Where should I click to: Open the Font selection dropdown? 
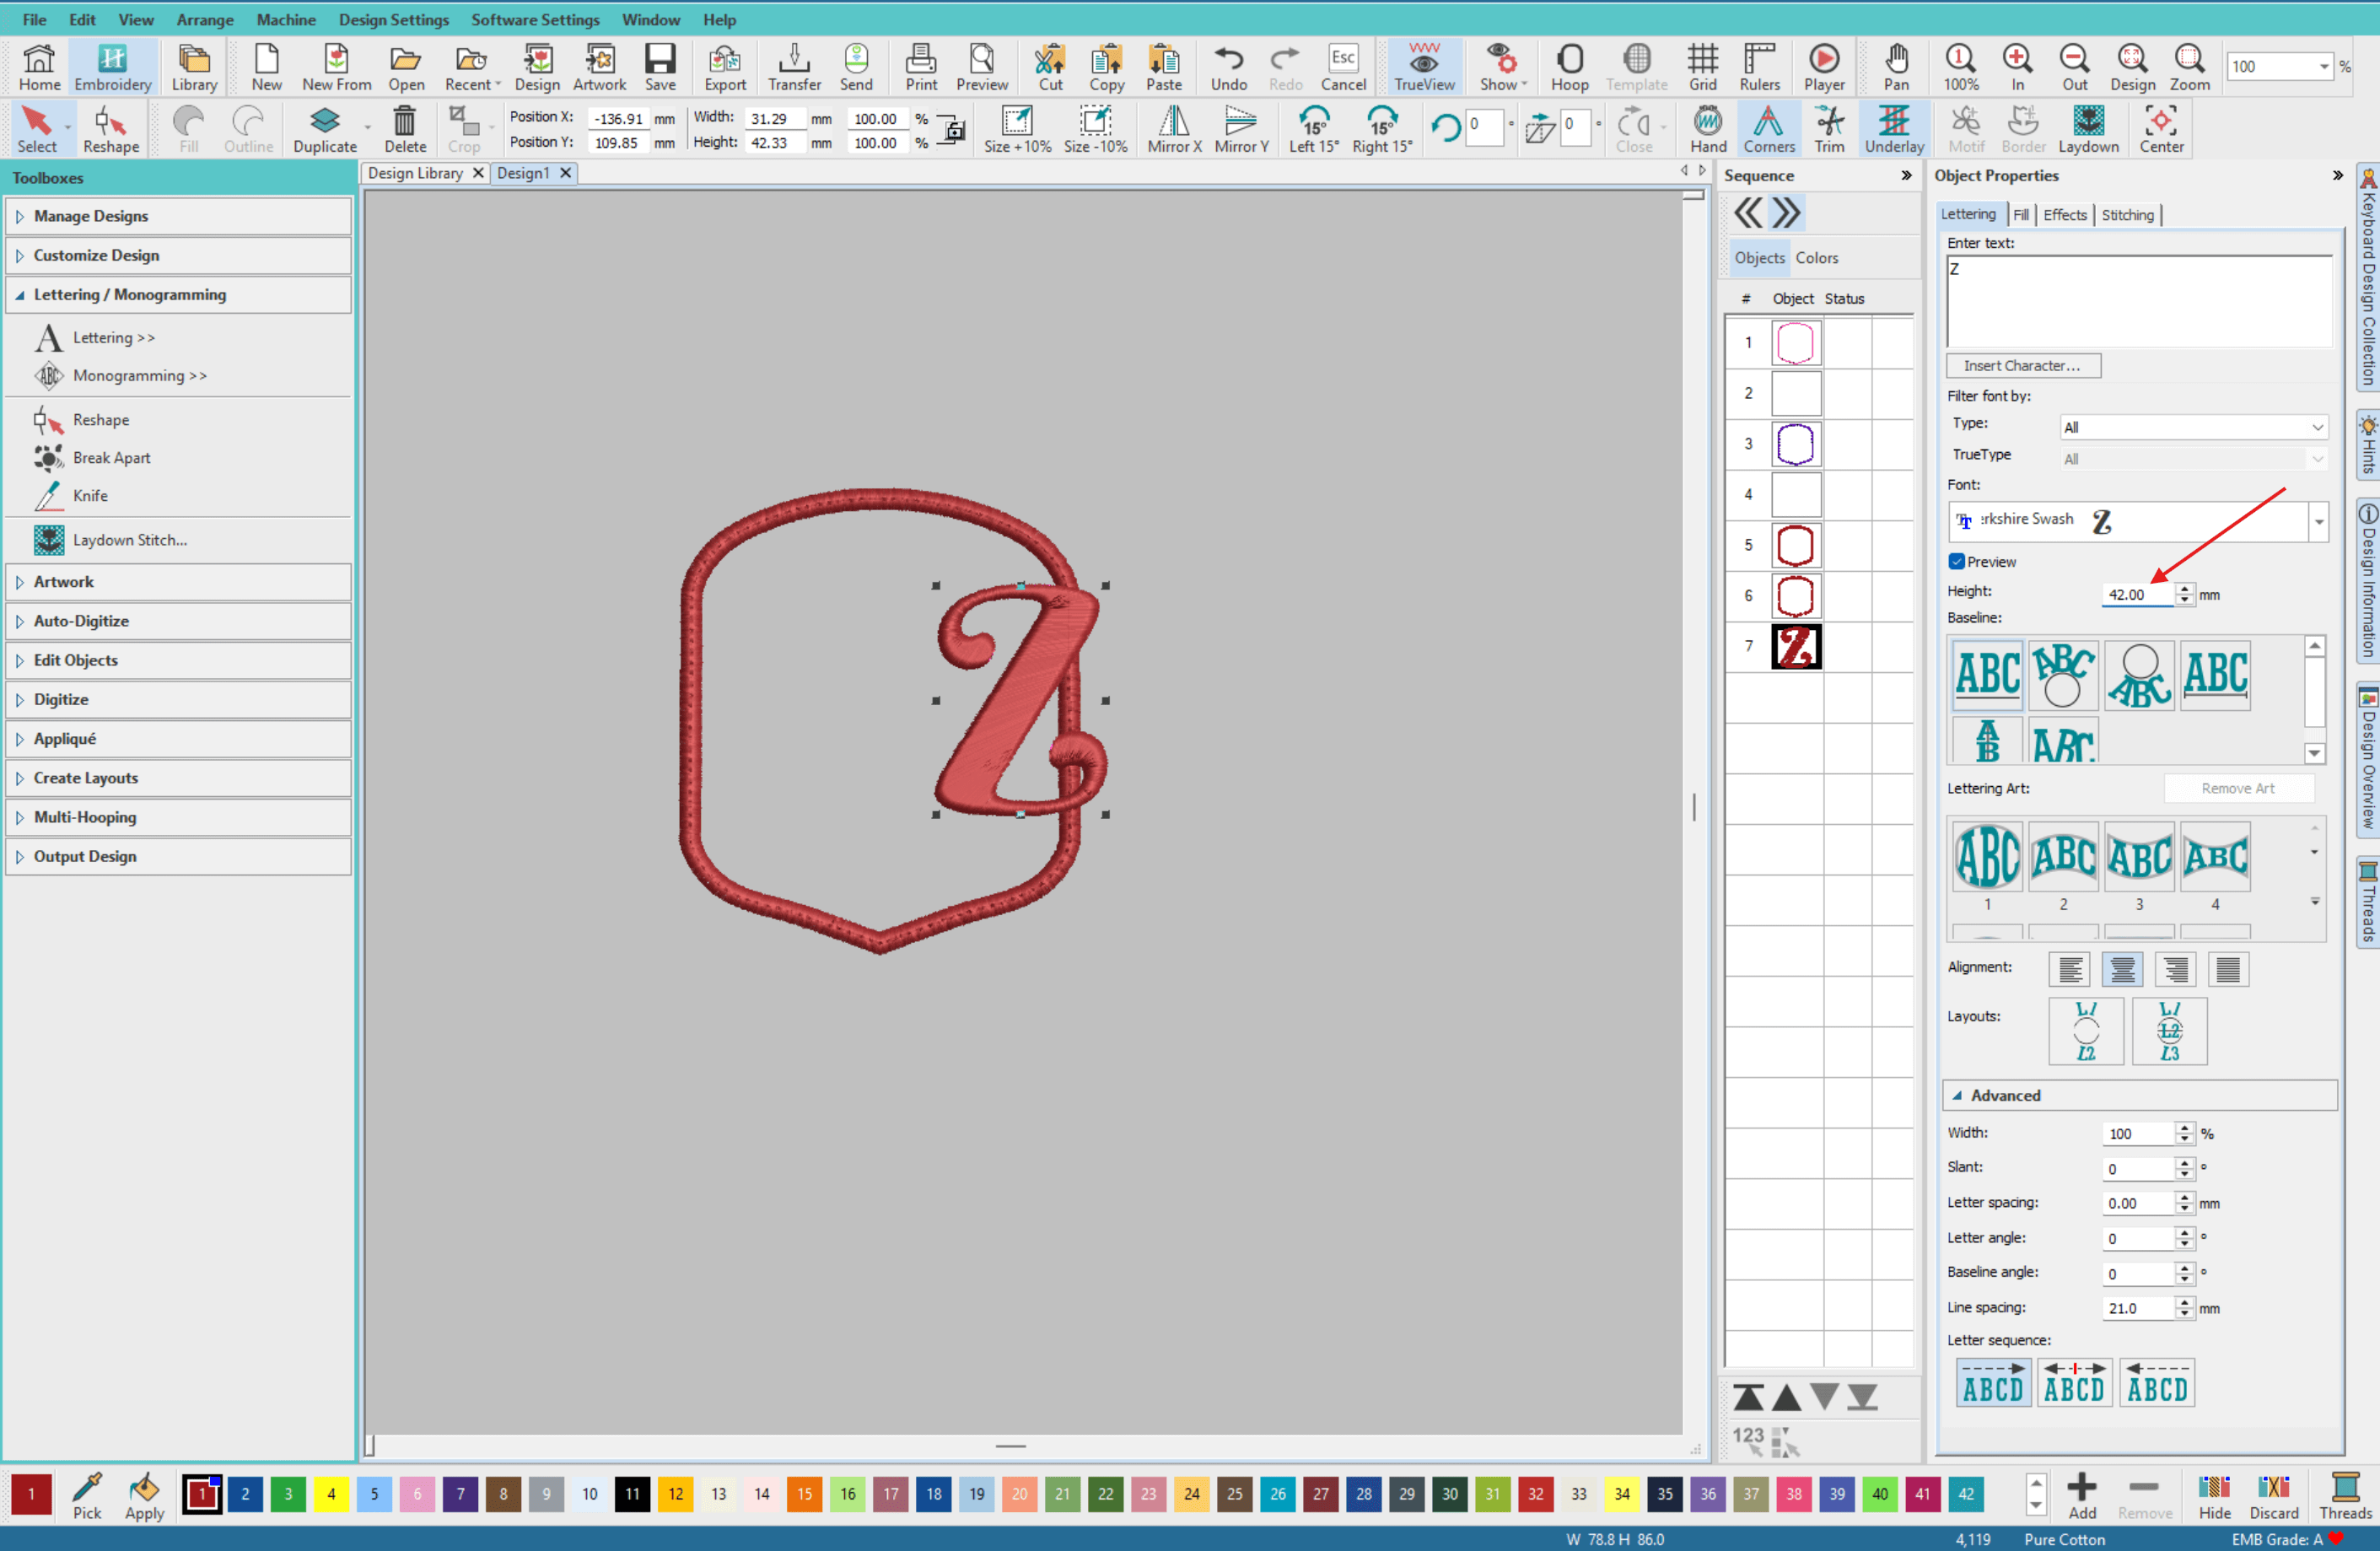[x=2318, y=521]
